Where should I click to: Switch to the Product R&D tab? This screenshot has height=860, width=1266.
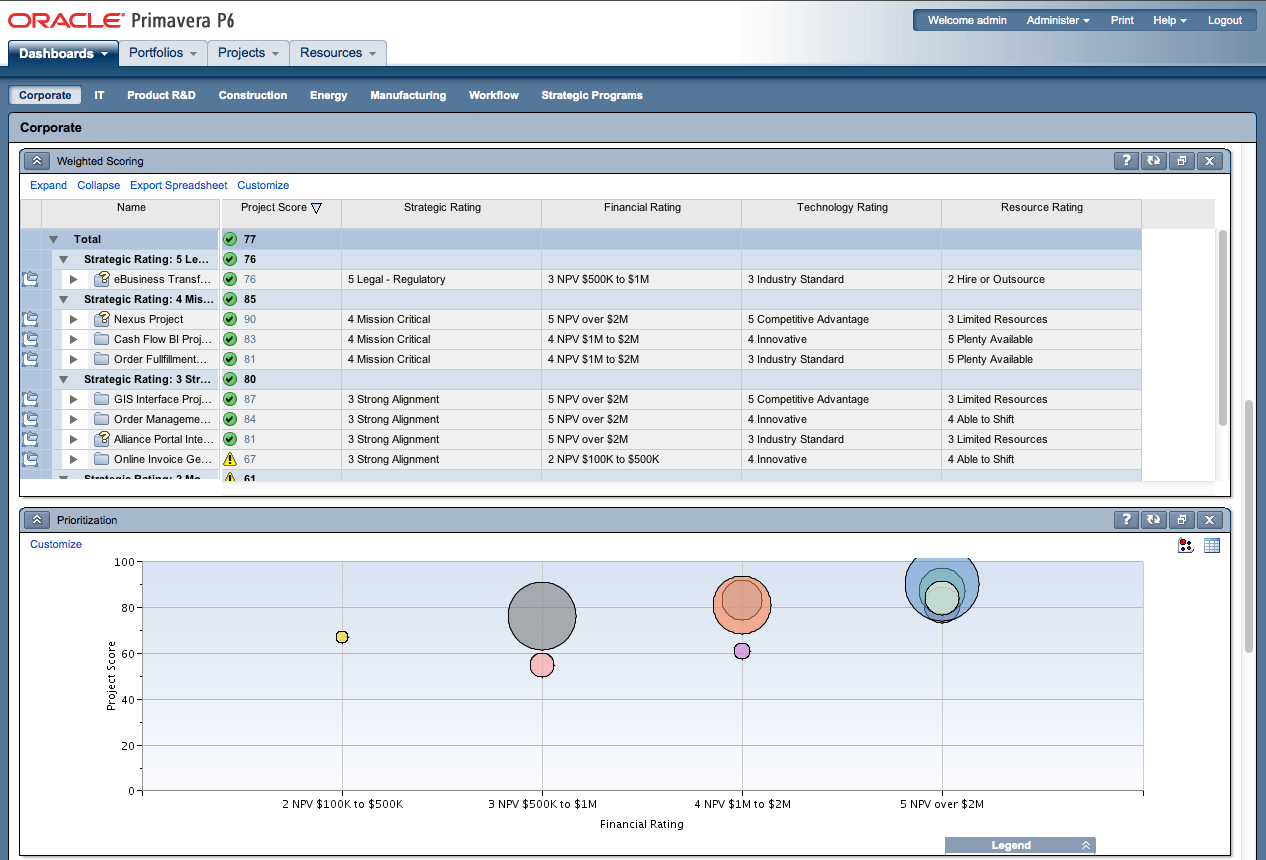click(161, 95)
